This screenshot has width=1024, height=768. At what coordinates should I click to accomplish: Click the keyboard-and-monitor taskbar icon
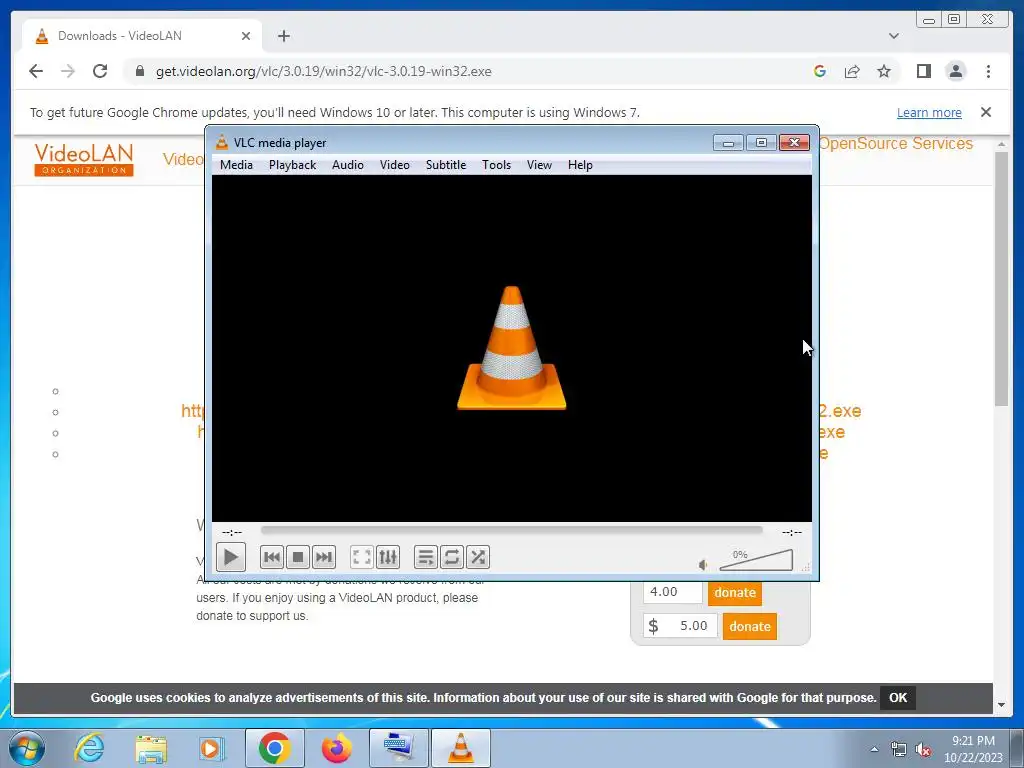[x=399, y=748]
